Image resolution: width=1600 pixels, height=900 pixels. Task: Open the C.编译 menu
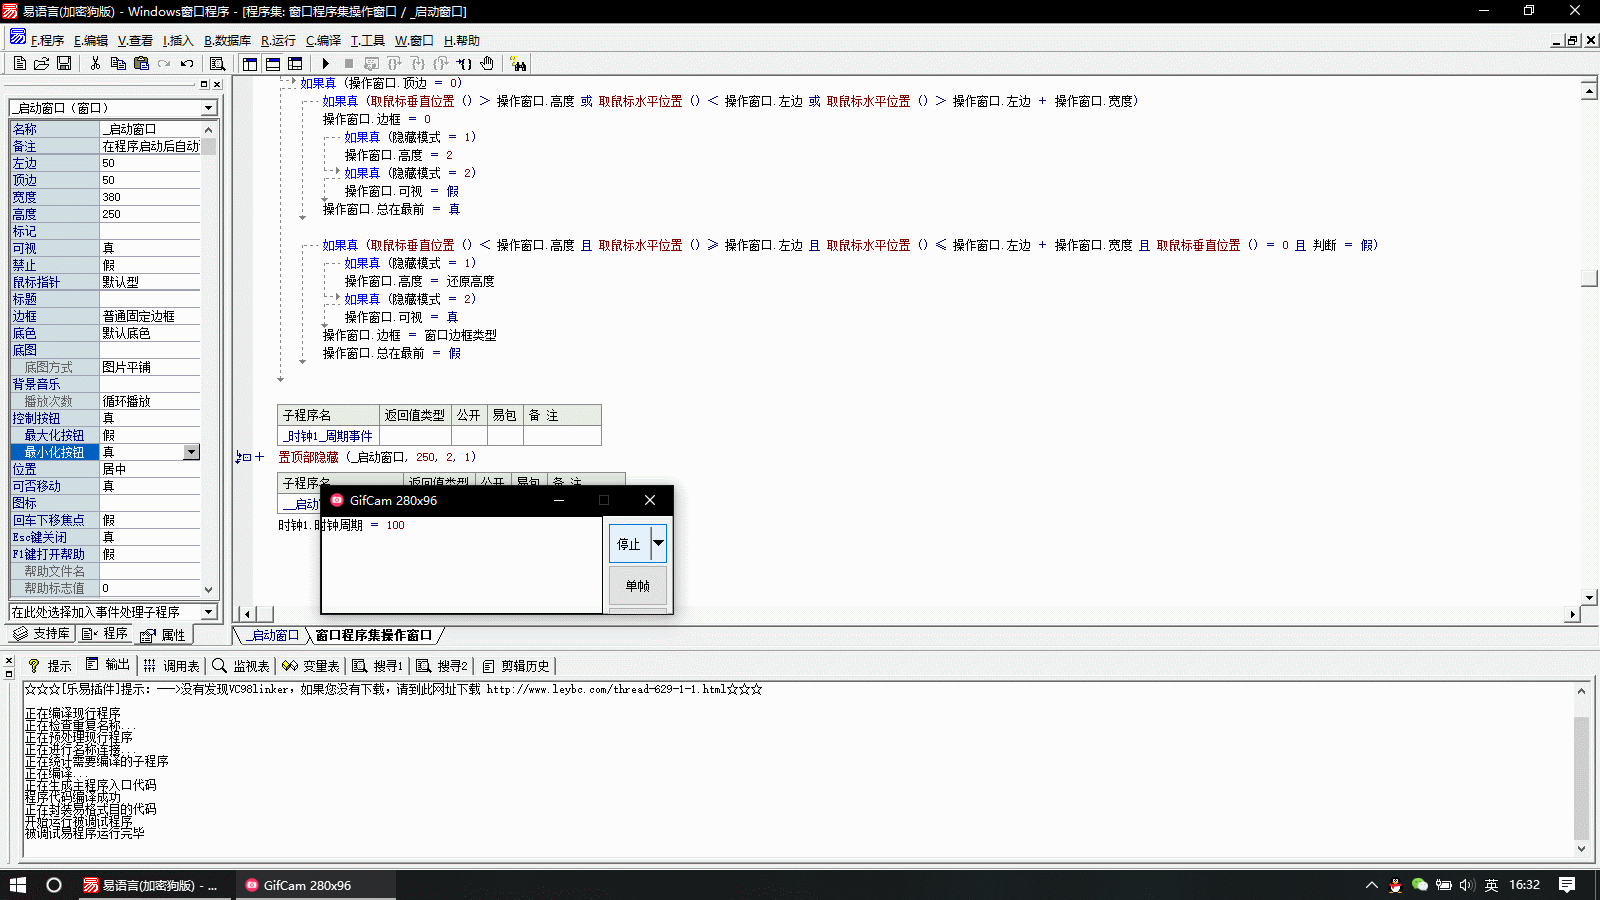pyautogui.click(x=323, y=40)
